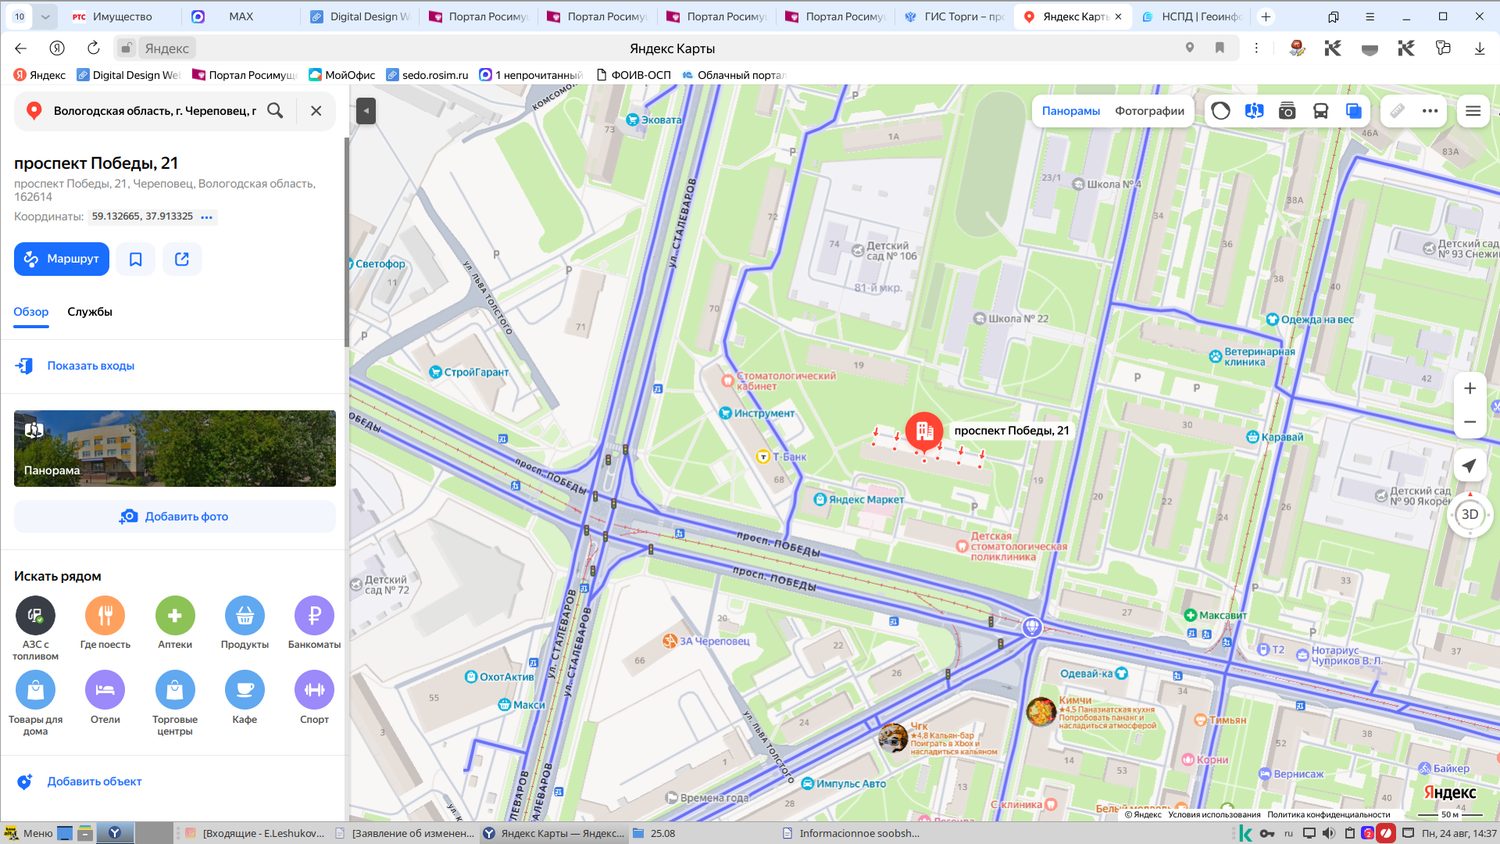The image size is (1500, 844).
Task: Switch to ГИС Торги browser tab
Action: 954,17
